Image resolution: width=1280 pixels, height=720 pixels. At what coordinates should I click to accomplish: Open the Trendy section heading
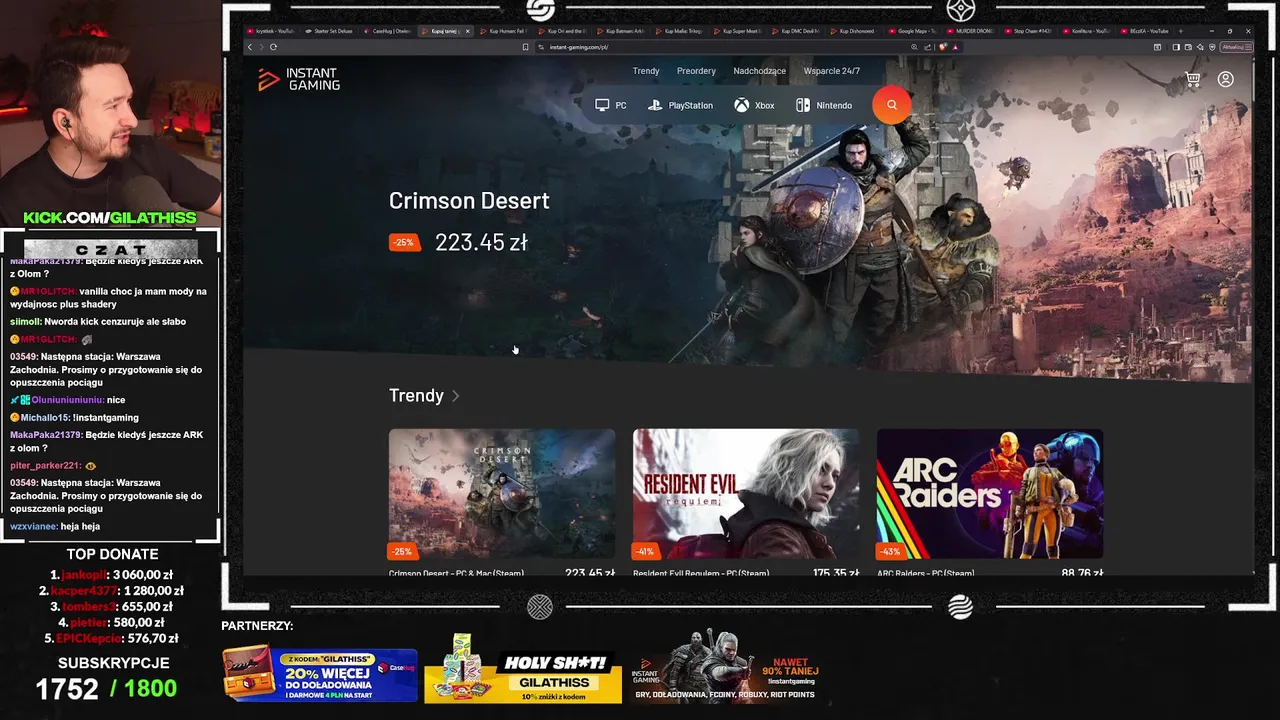tap(416, 395)
